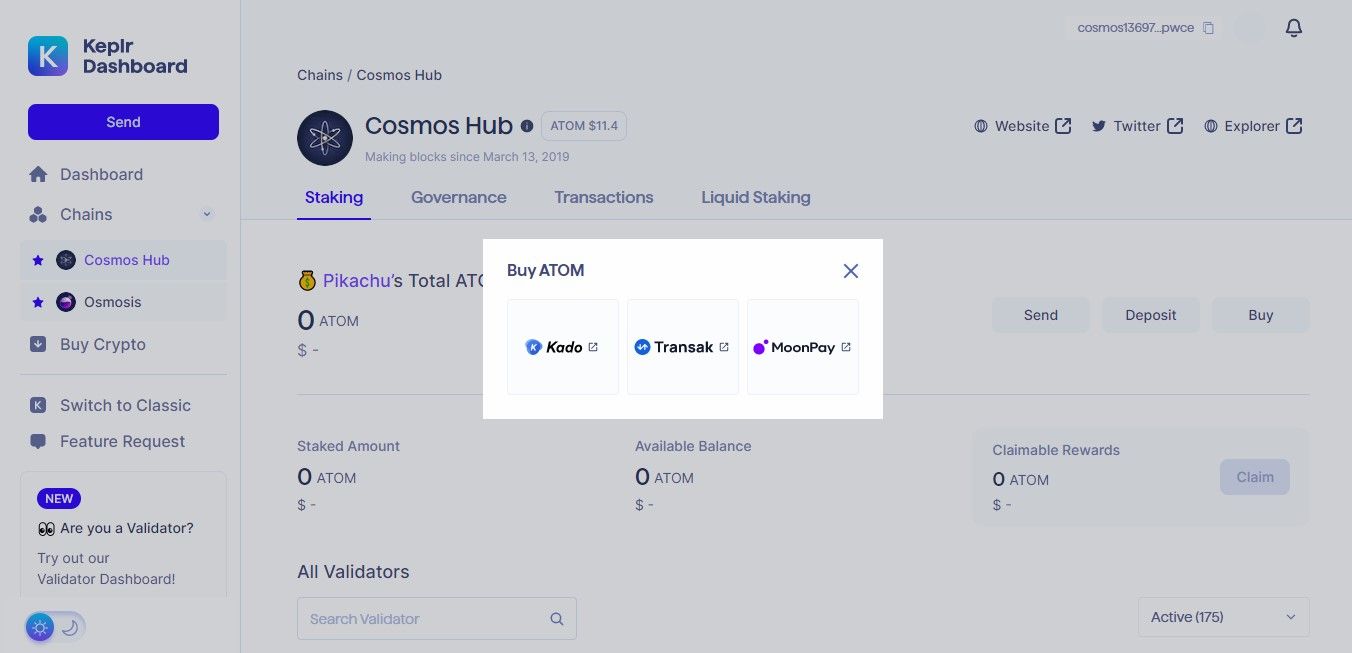Click the Chains breadcrumb link
The height and width of the screenshot is (653, 1352).
tap(320, 75)
